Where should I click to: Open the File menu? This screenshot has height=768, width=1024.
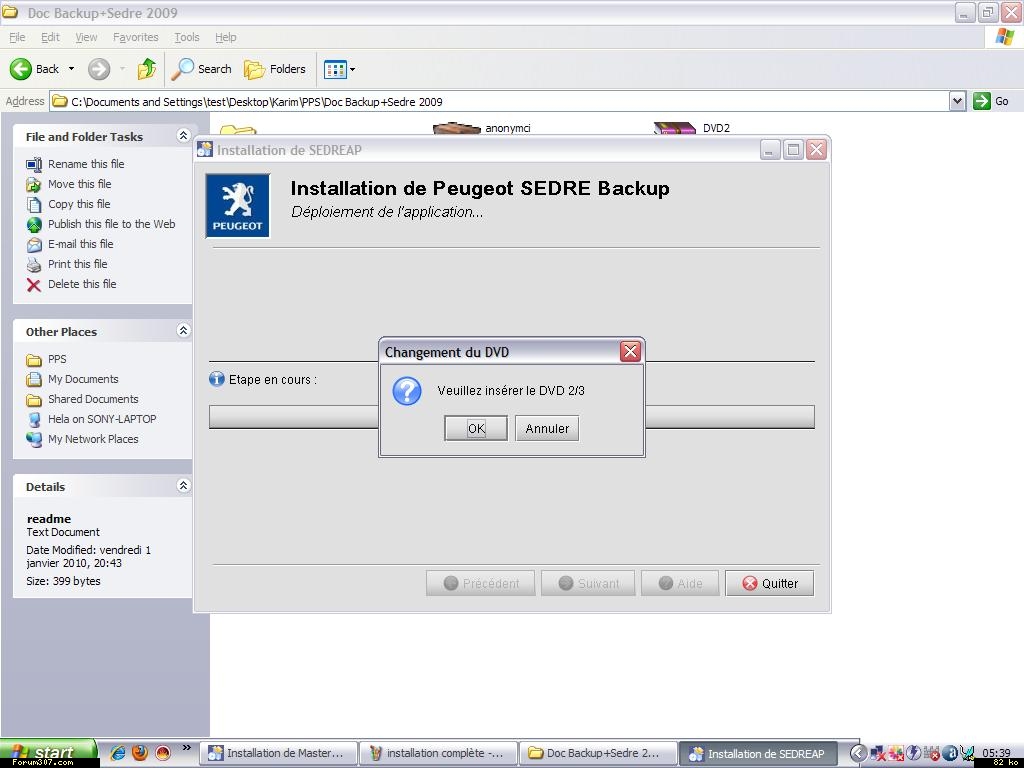17,37
